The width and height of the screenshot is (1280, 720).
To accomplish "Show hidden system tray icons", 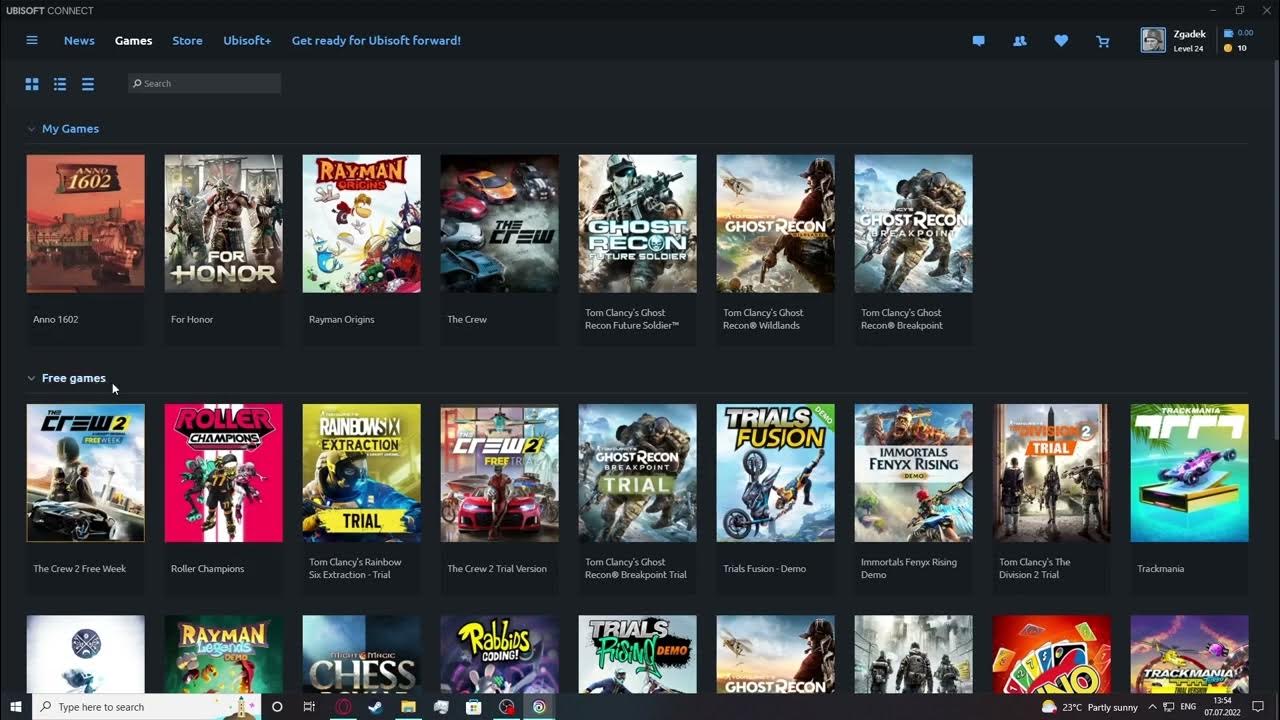I will pos(1153,707).
